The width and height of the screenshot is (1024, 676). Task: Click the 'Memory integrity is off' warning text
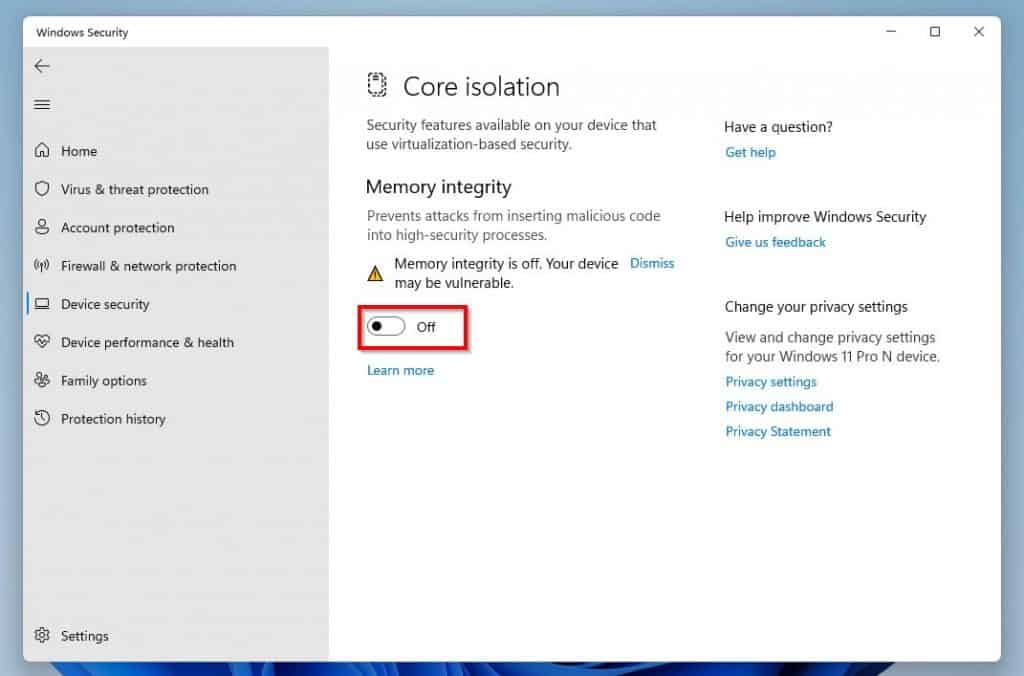pos(506,273)
